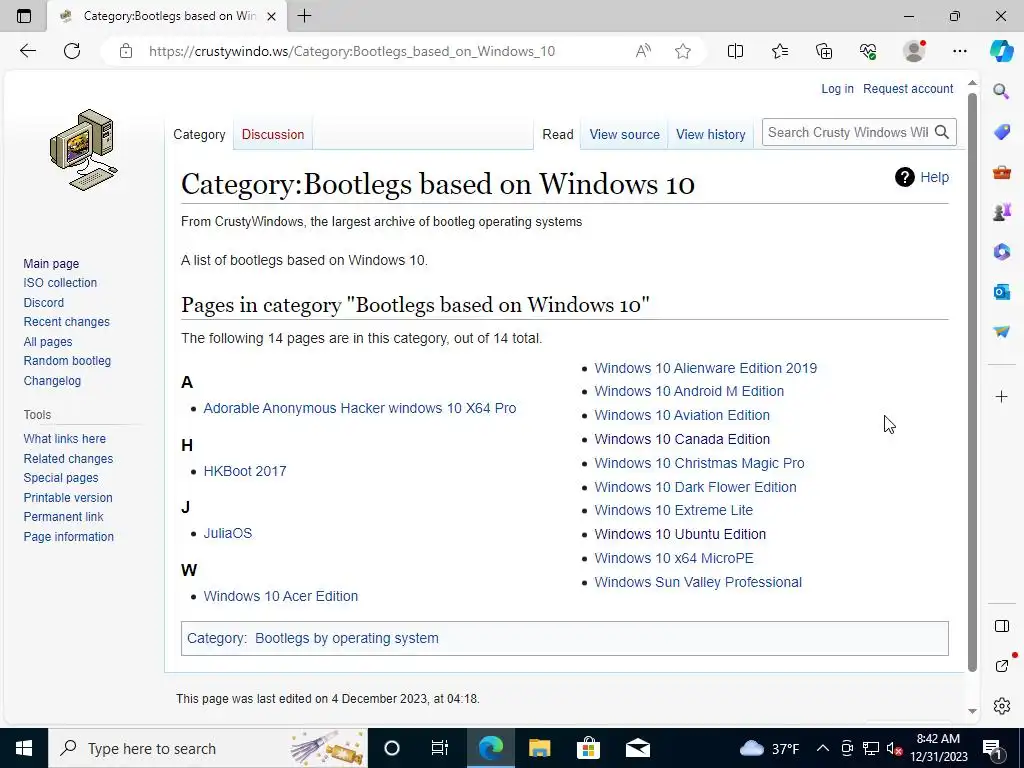
Task: Open Page information link
Action: click(x=69, y=537)
